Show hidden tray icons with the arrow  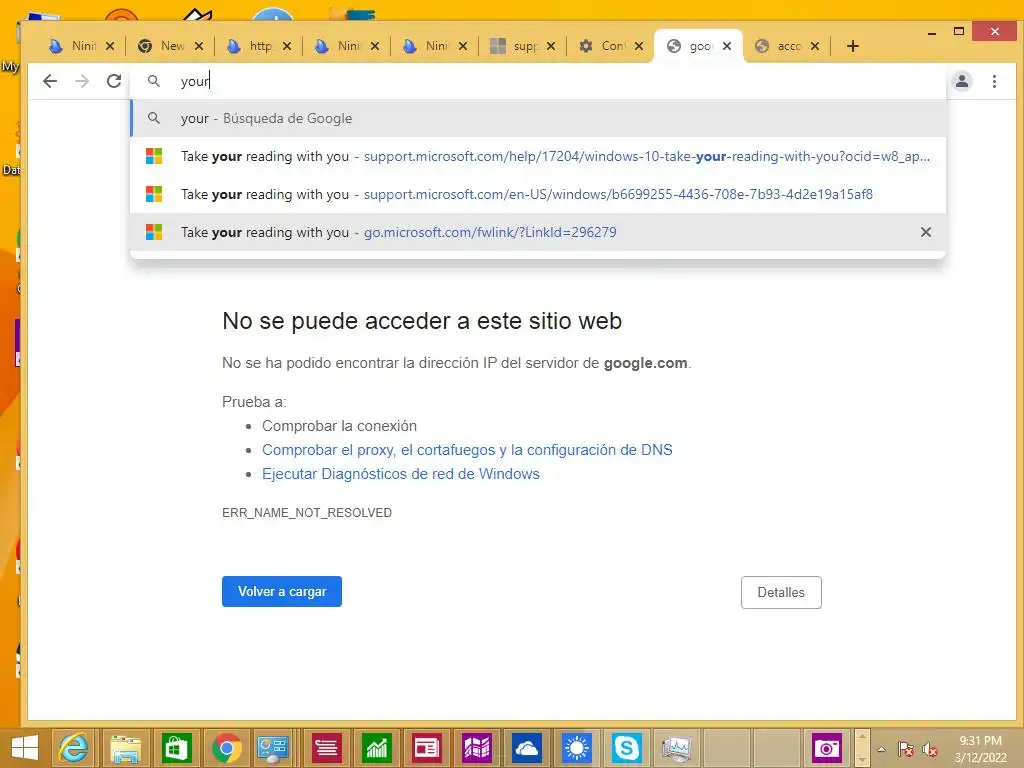882,749
